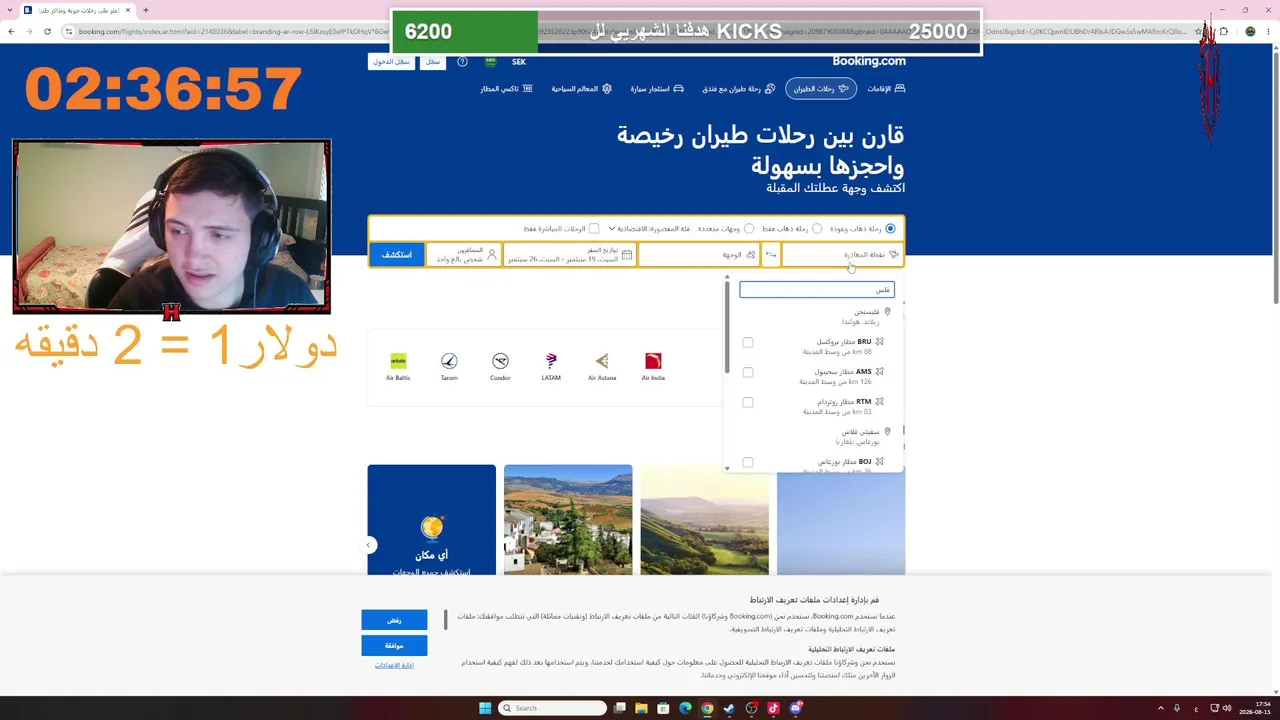The height and width of the screenshot is (720, 1280).
Task: Select the رحلة ذهاب فقط one-way radio
Action: coord(817,229)
